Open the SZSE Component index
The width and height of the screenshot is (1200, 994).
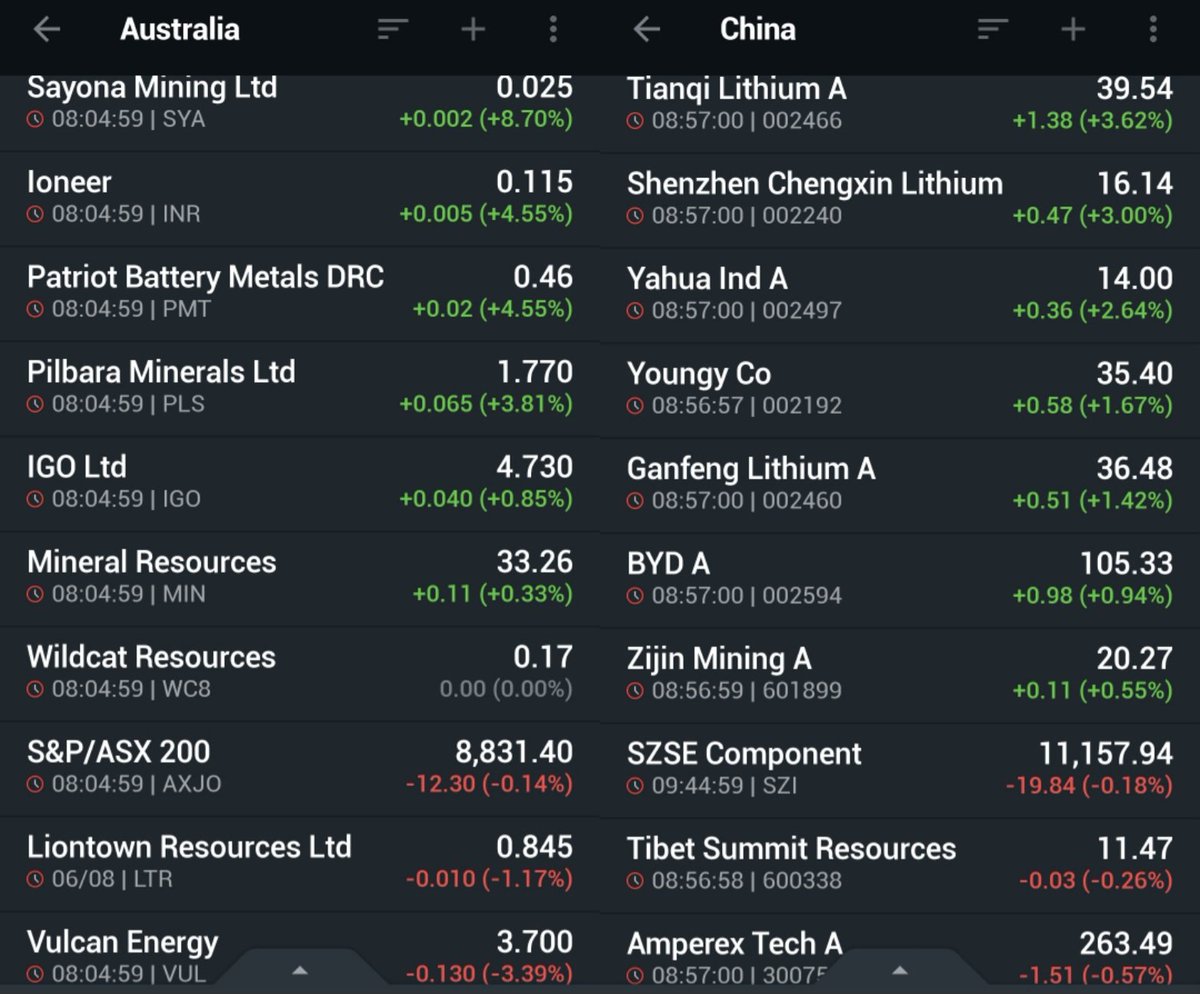point(900,770)
